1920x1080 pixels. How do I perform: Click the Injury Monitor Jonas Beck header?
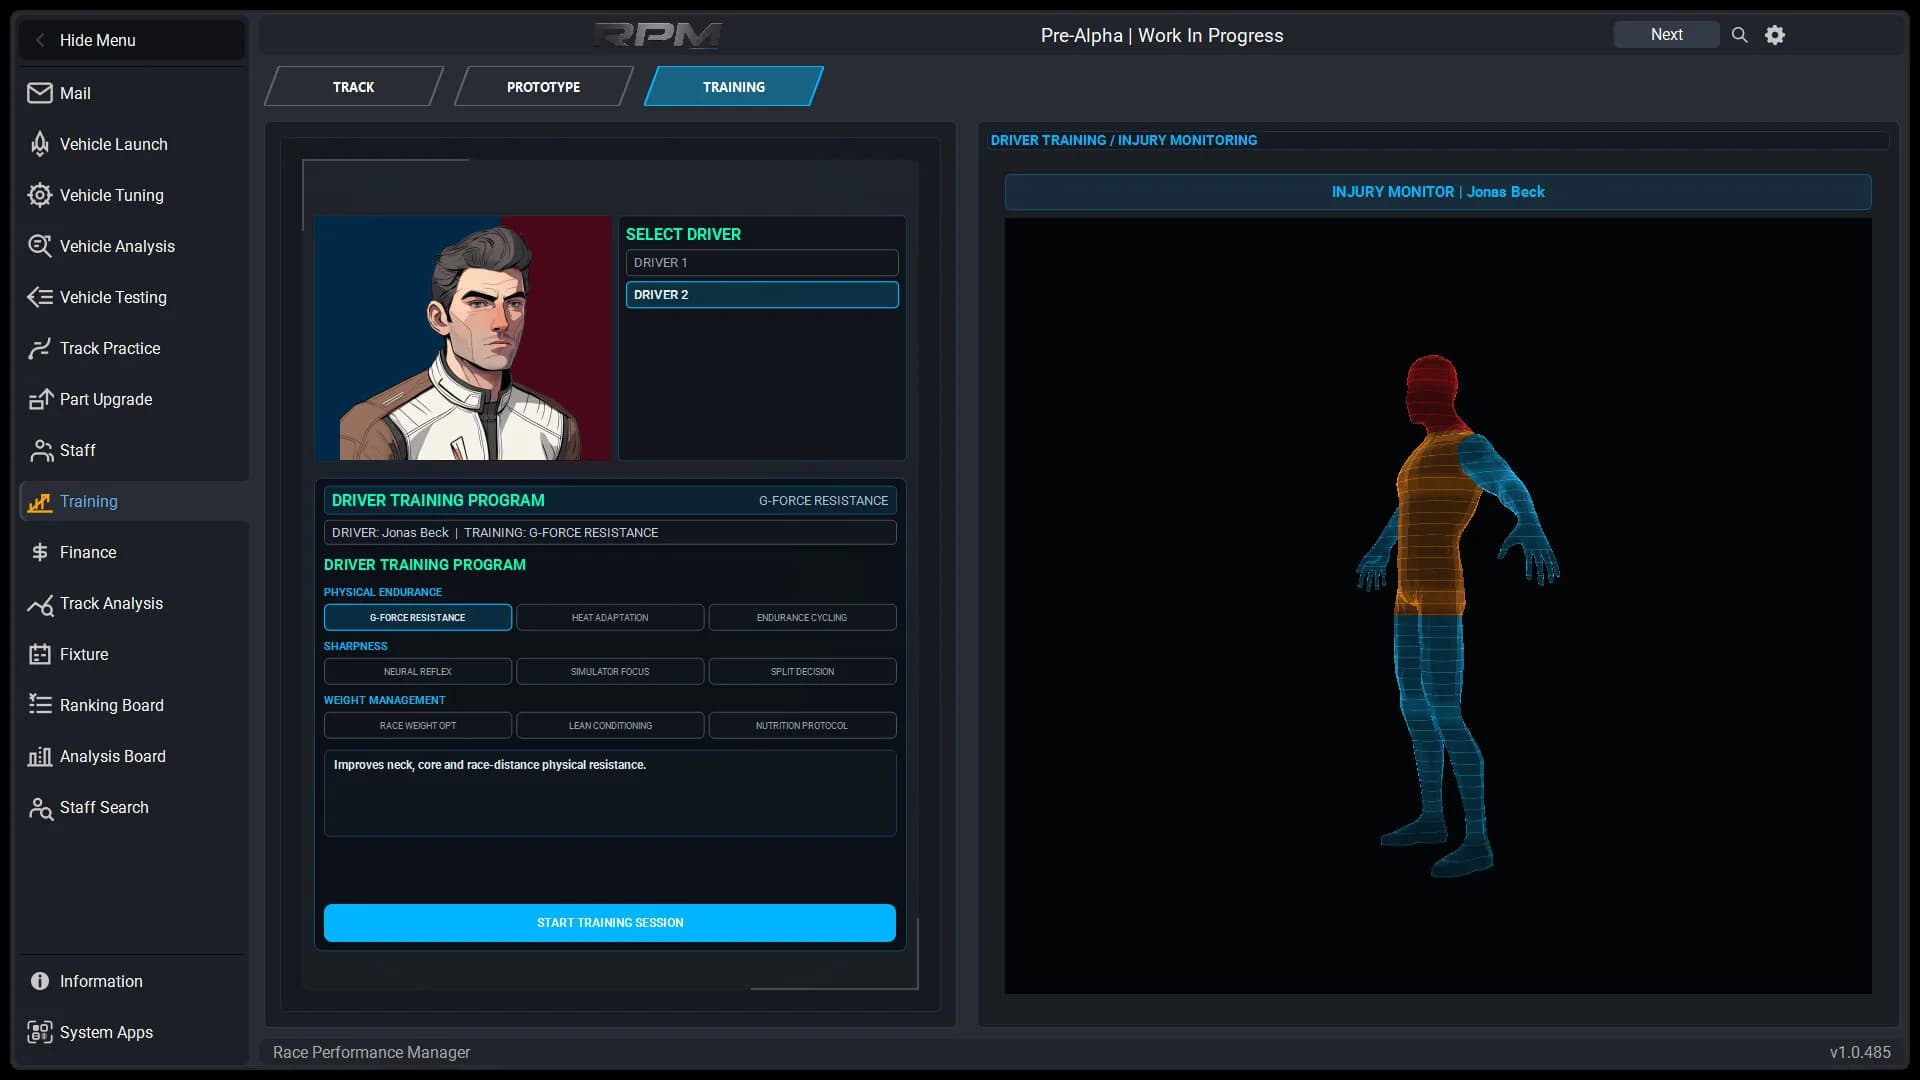pyautogui.click(x=1438, y=192)
